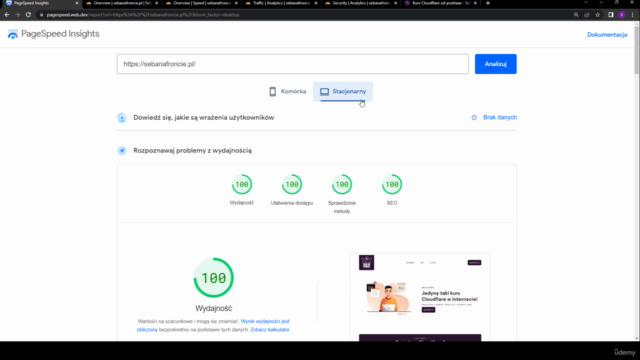Bookmark page with the star icon
Image resolution: width=640 pixels, height=360 pixels.
pos(598,15)
